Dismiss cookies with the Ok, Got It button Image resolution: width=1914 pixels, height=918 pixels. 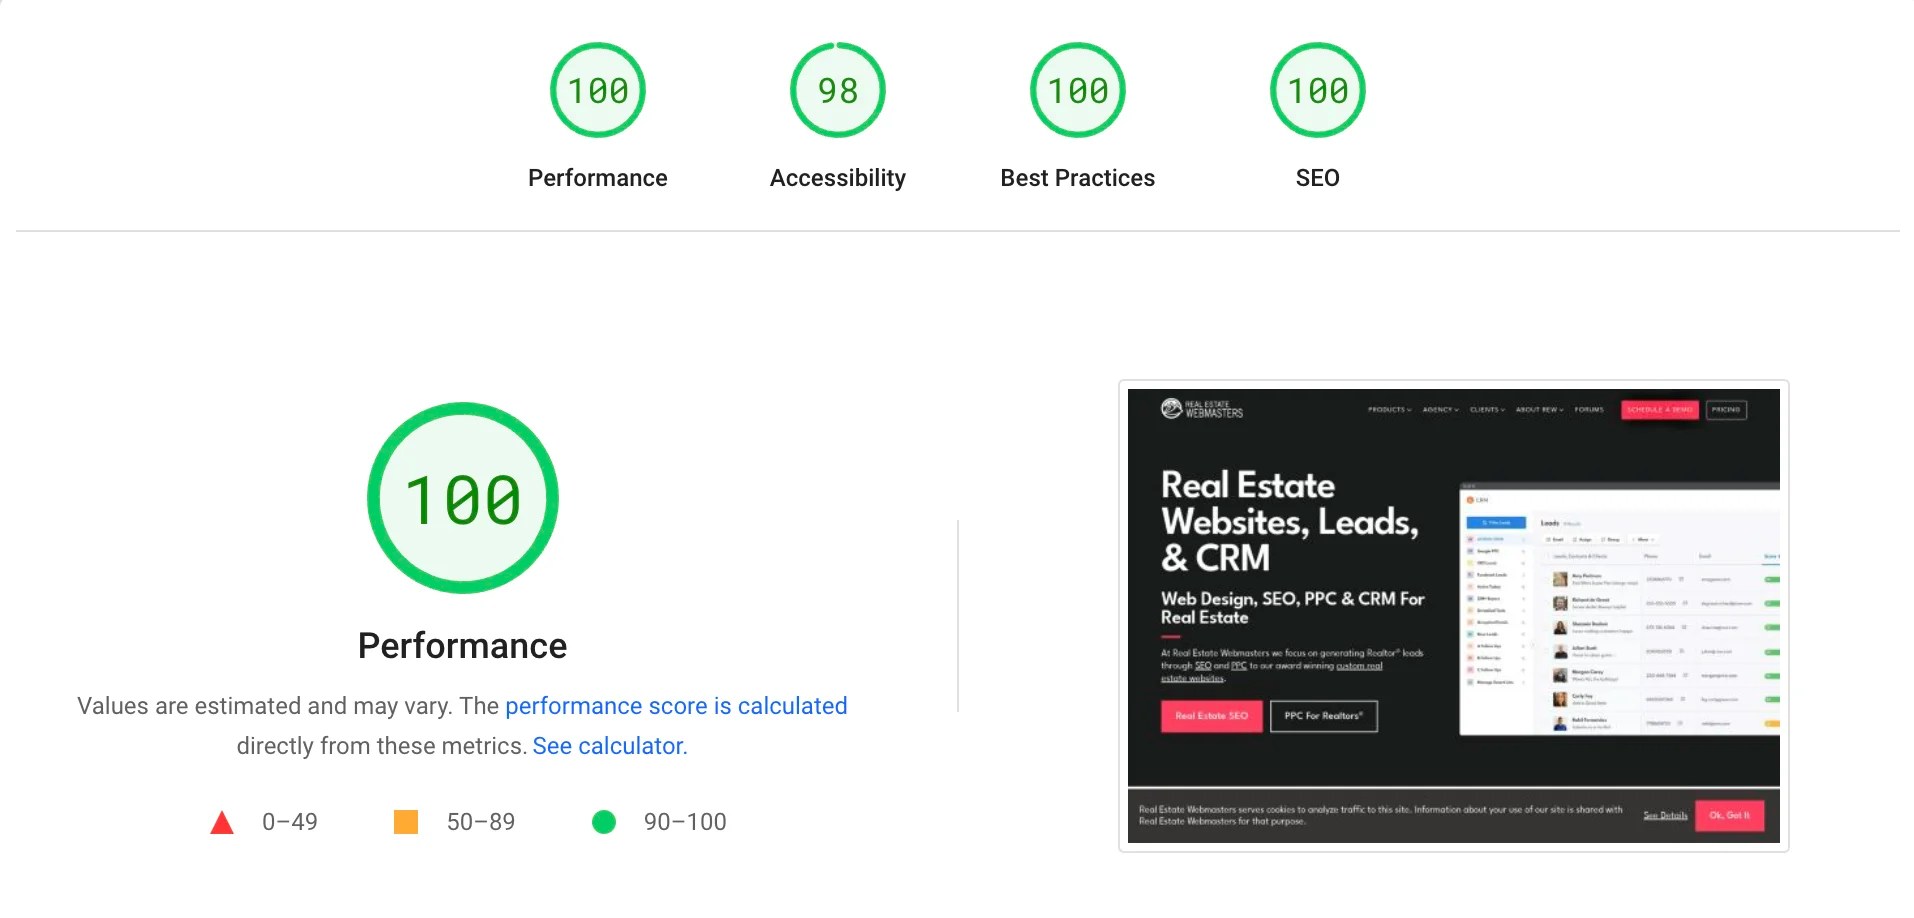click(1730, 815)
